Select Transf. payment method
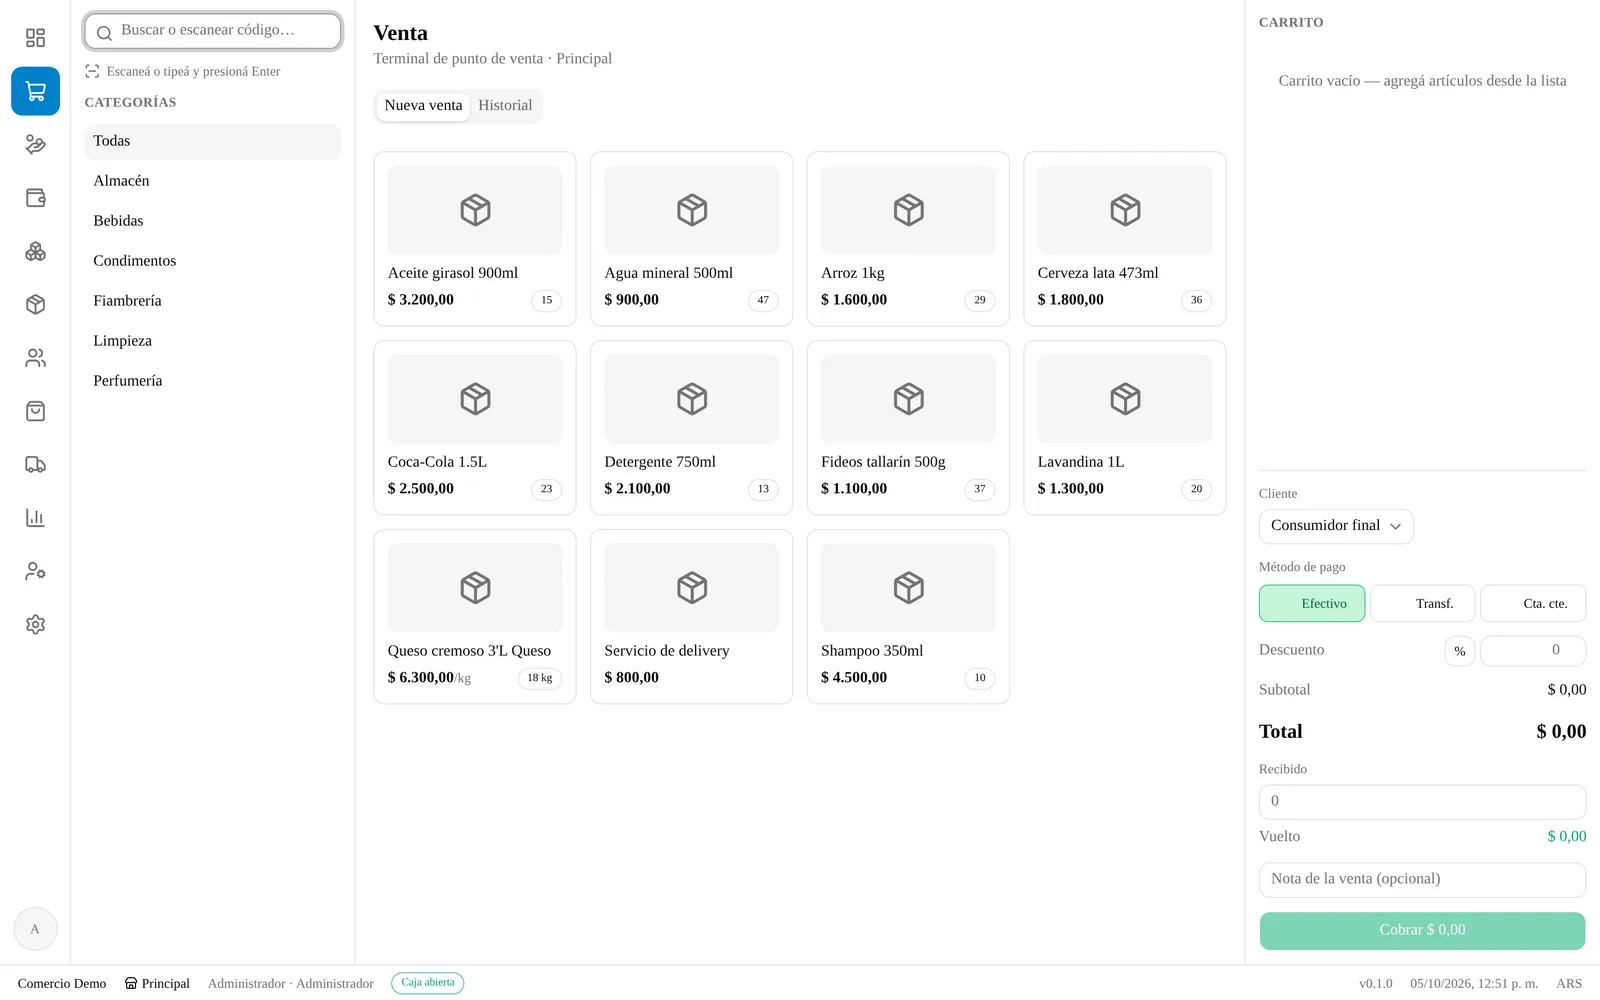 (x=1422, y=604)
